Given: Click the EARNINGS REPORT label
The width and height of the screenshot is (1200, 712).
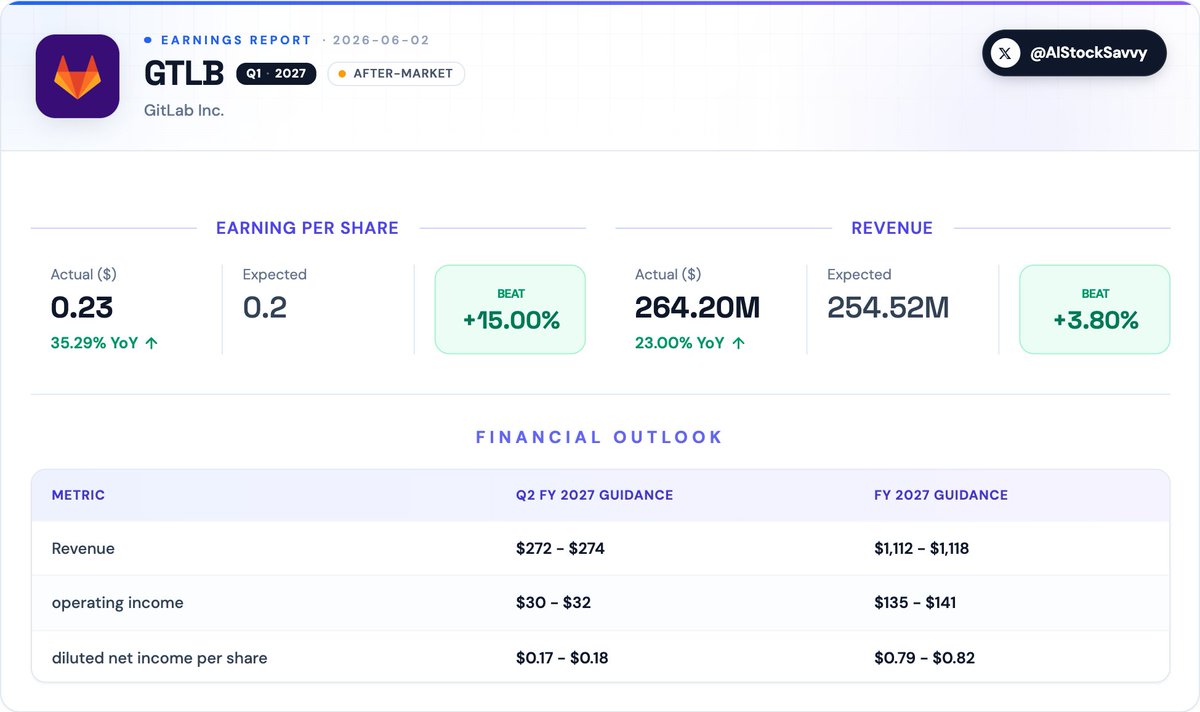Looking at the screenshot, I should point(236,40).
